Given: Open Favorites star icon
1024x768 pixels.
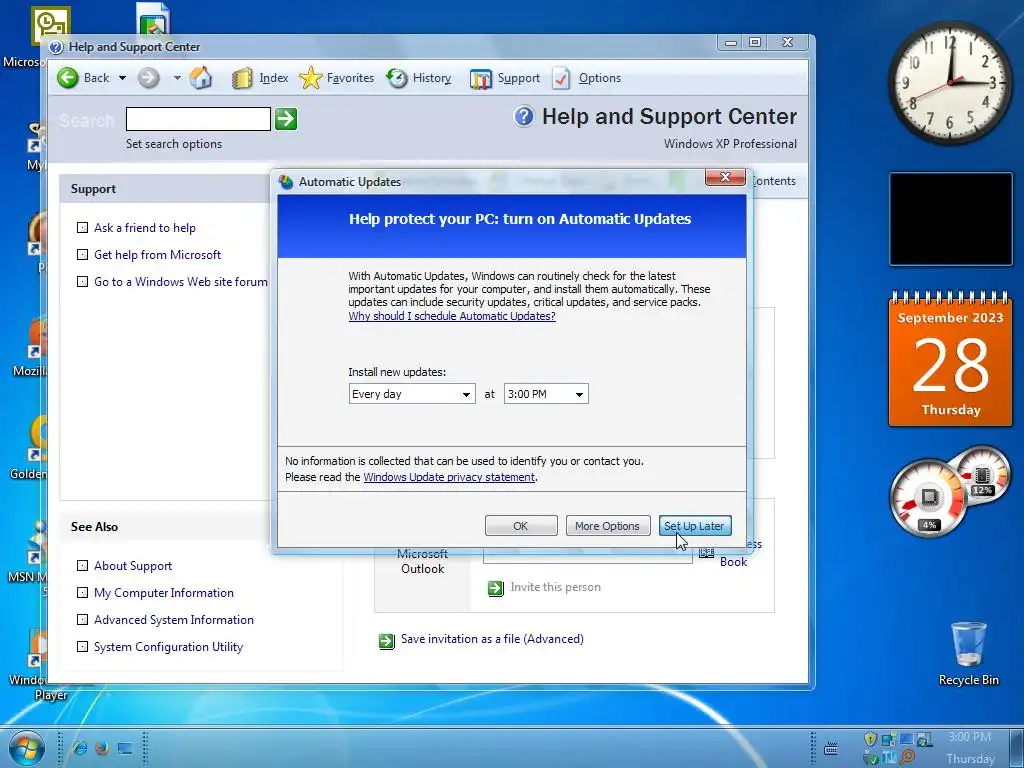Looking at the screenshot, I should point(311,78).
